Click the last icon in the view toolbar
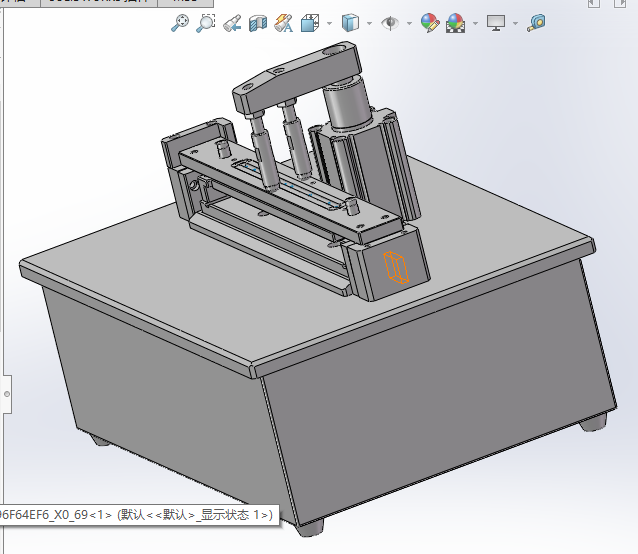Screen dimensions: 638x554 click(537, 22)
